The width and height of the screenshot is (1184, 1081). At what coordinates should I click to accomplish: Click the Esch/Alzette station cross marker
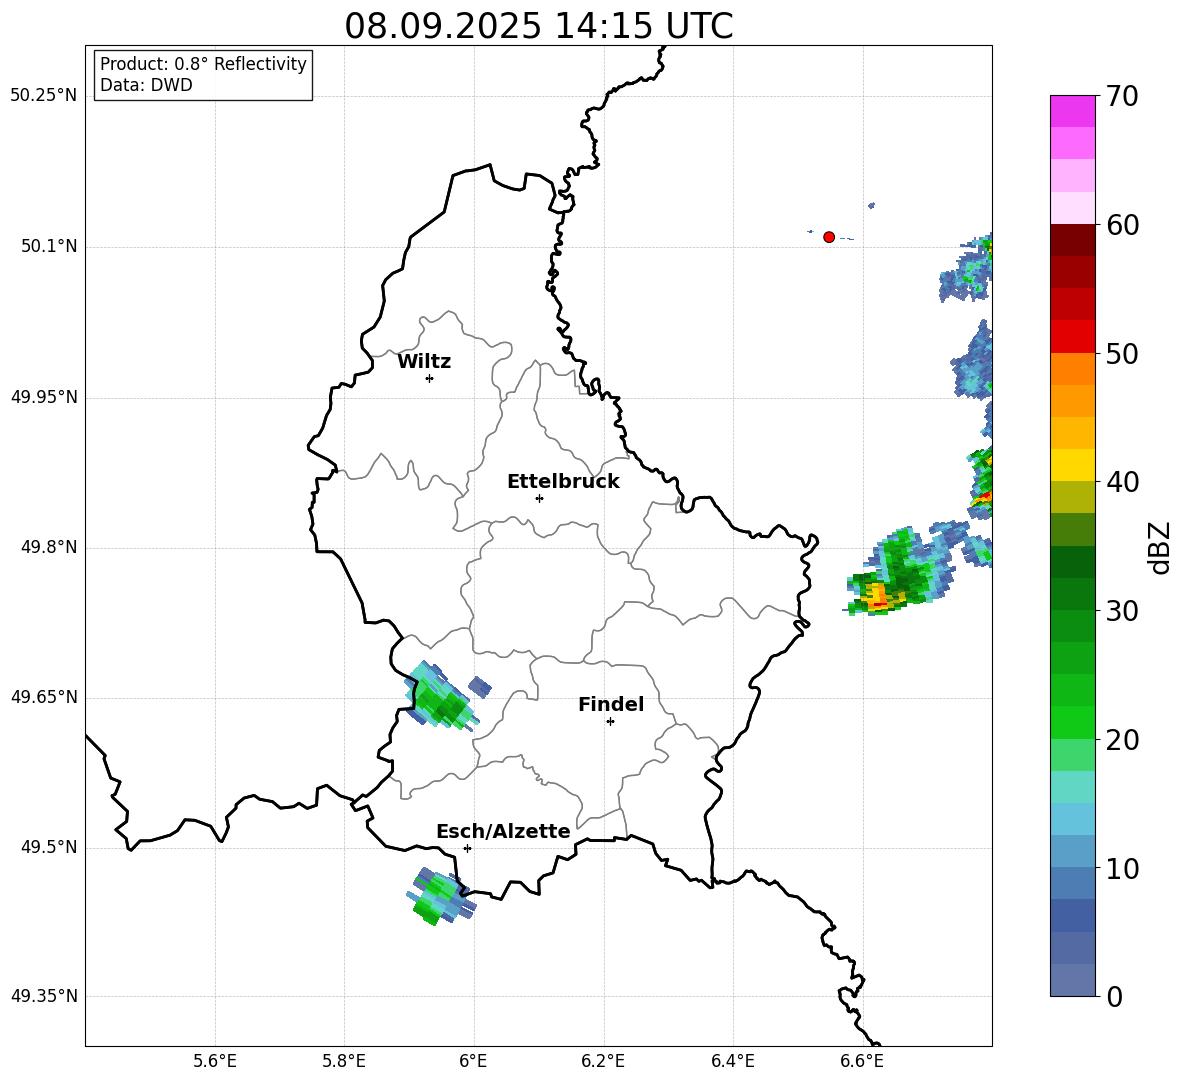(467, 848)
